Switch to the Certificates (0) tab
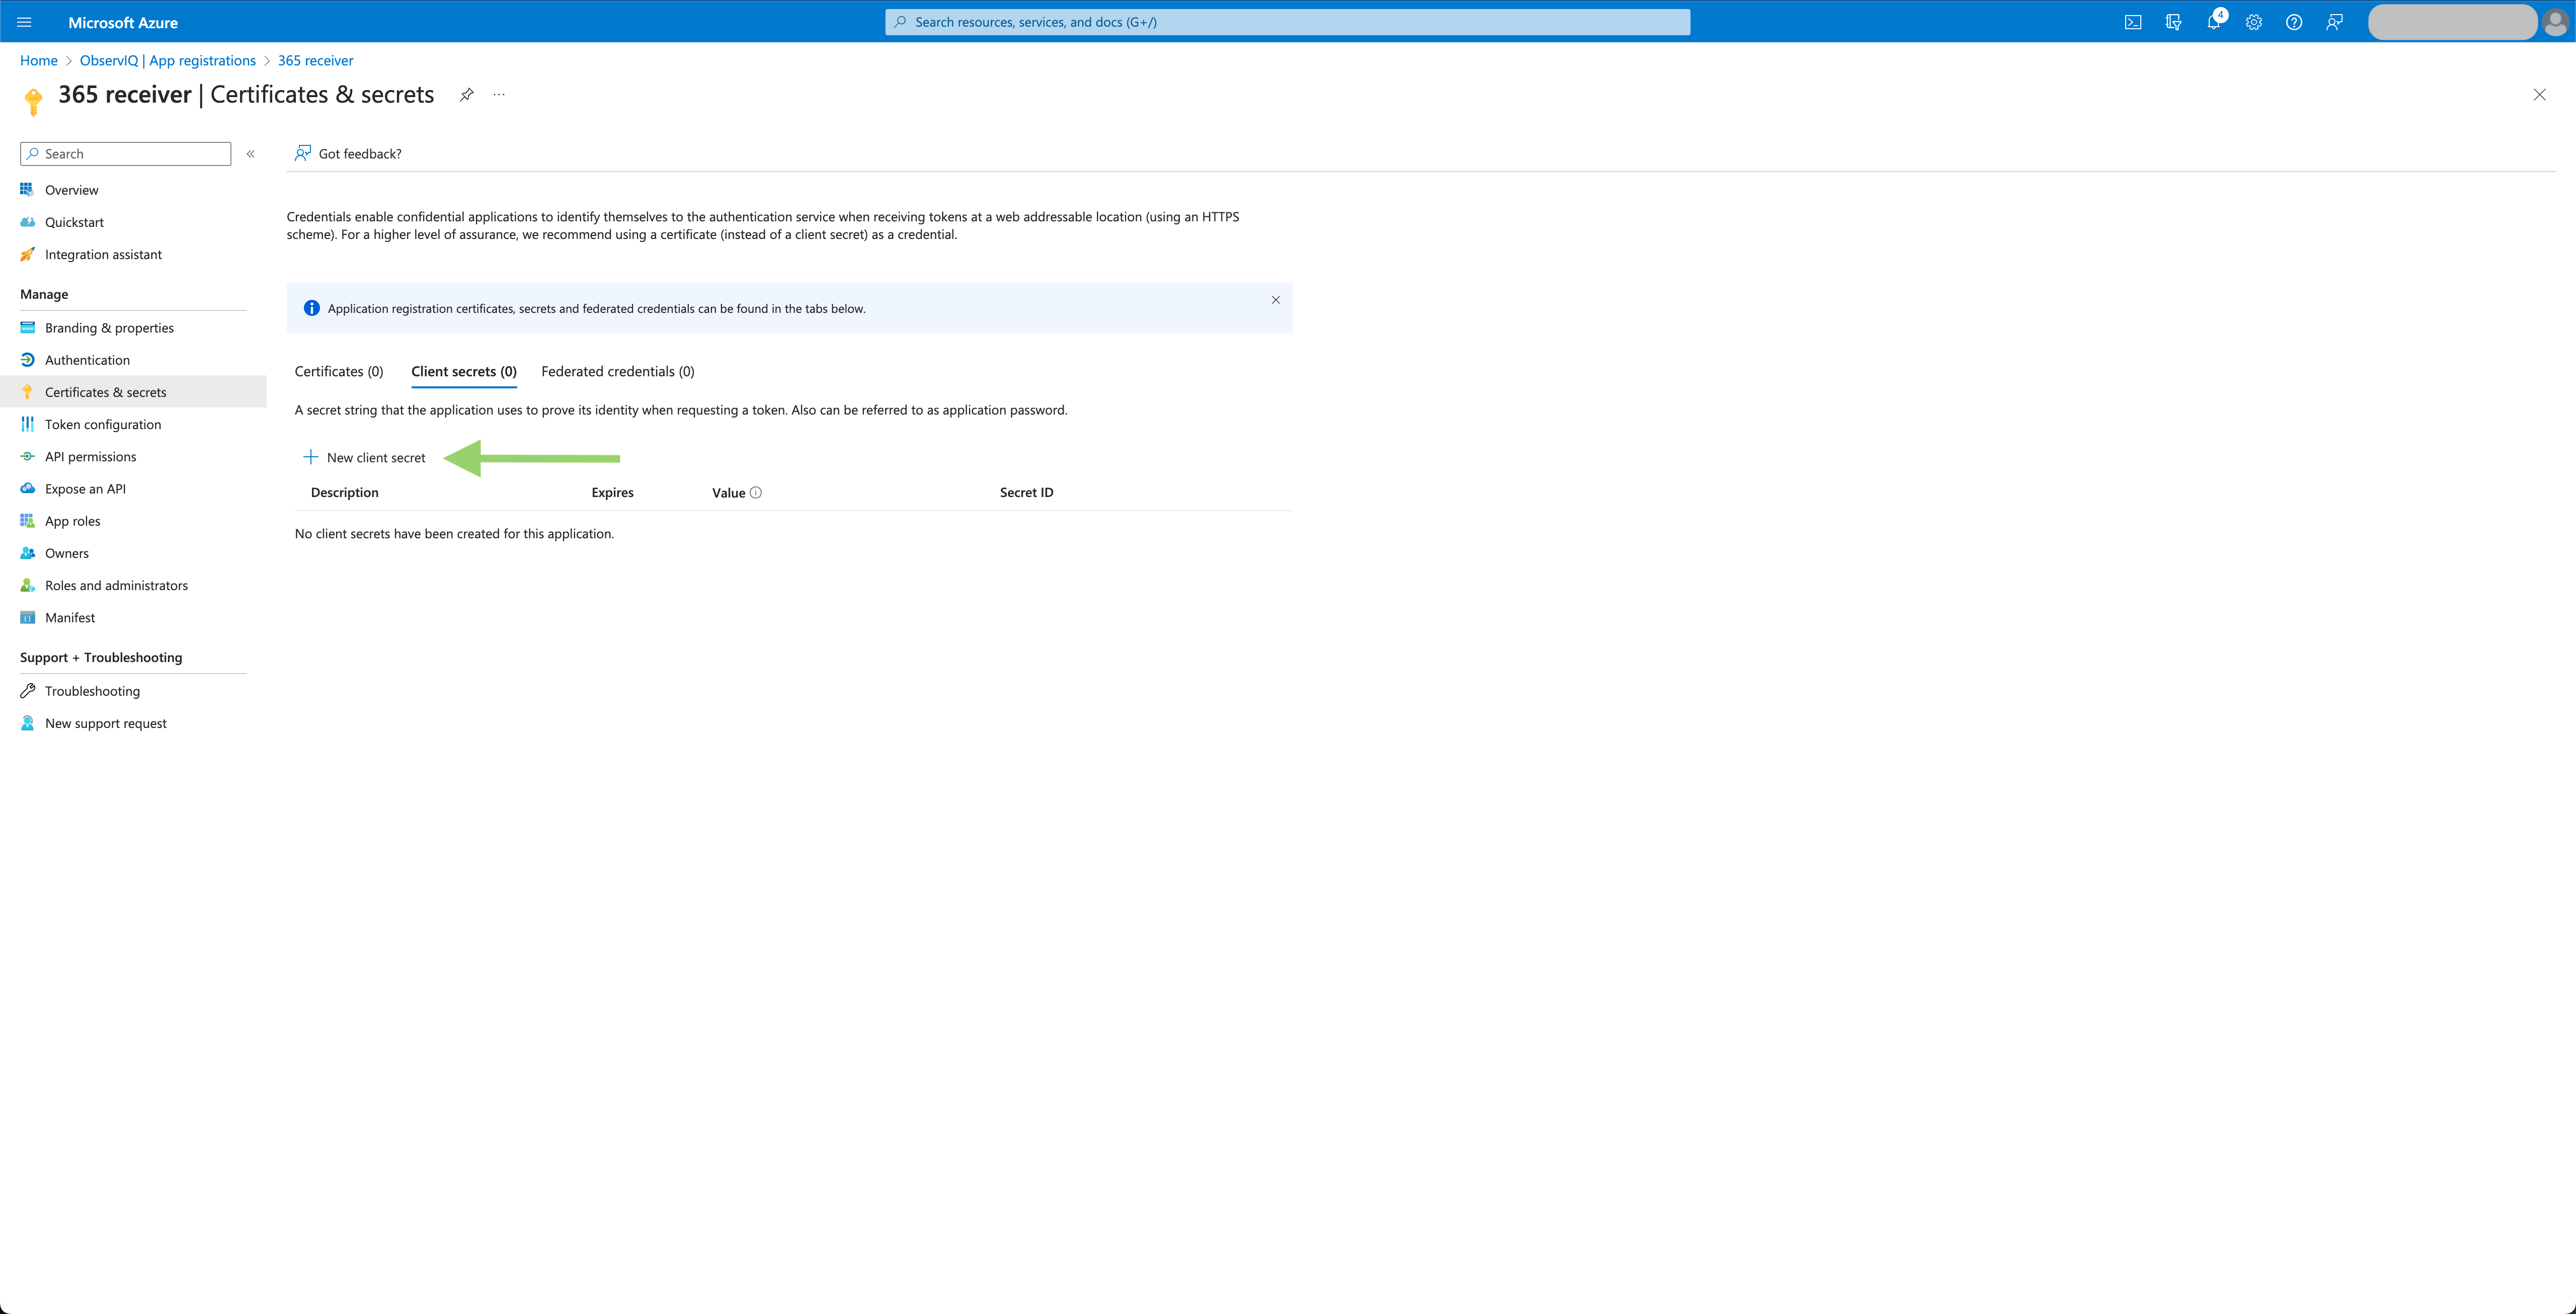 [x=338, y=371]
